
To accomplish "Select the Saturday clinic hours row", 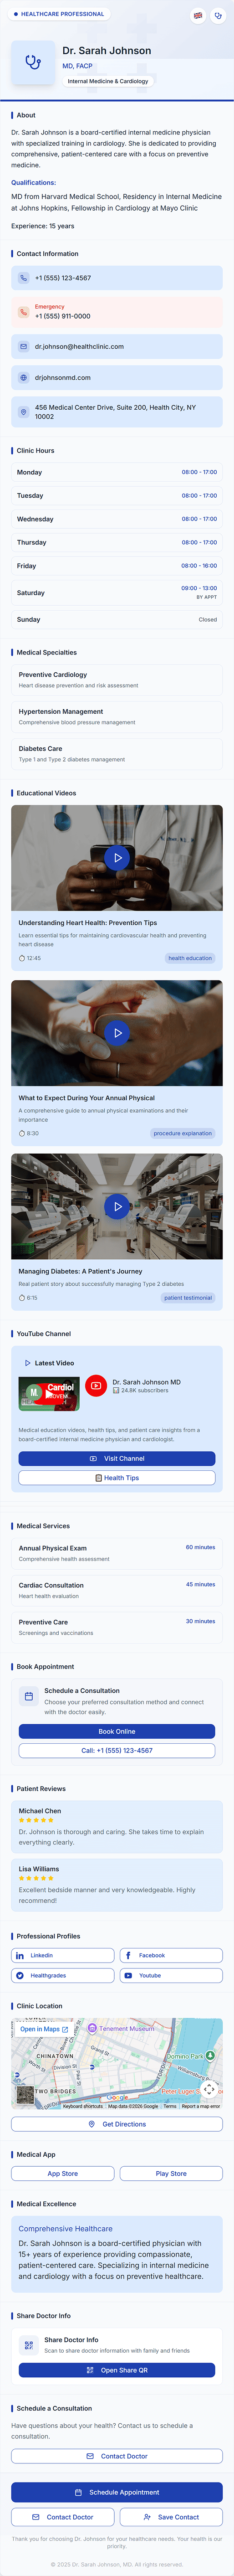I will pyautogui.click(x=117, y=593).
